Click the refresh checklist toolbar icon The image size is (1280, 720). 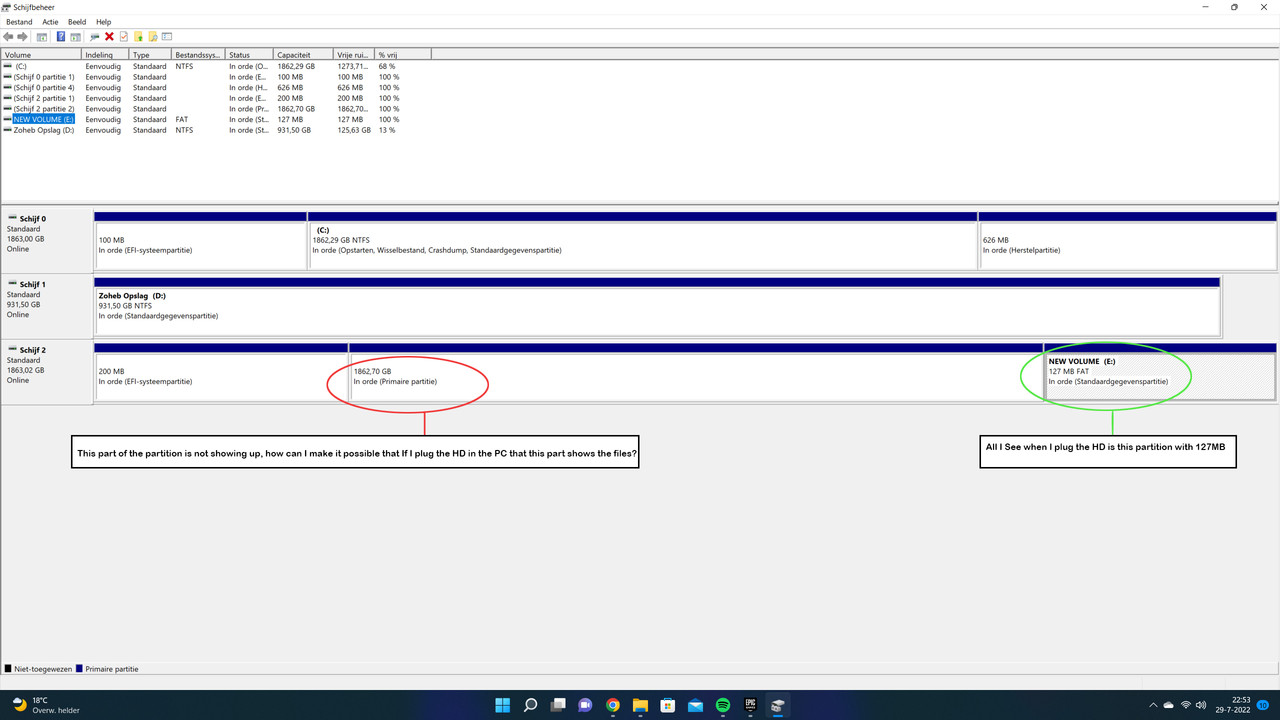coord(123,36)
